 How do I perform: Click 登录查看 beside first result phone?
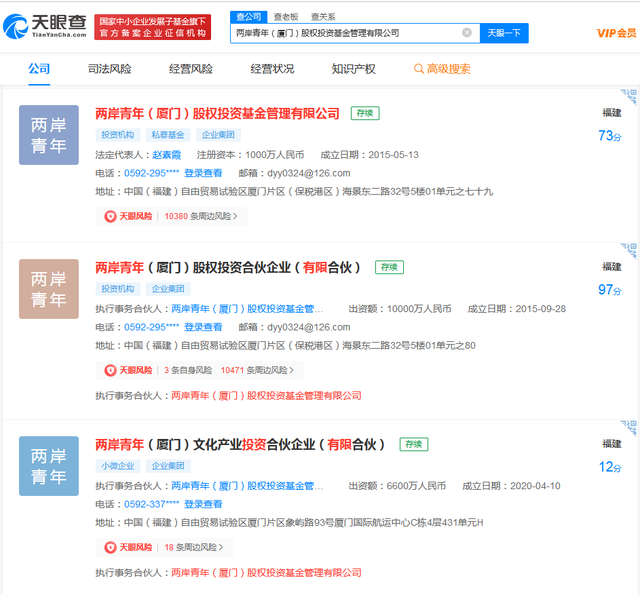pos(203,173)
